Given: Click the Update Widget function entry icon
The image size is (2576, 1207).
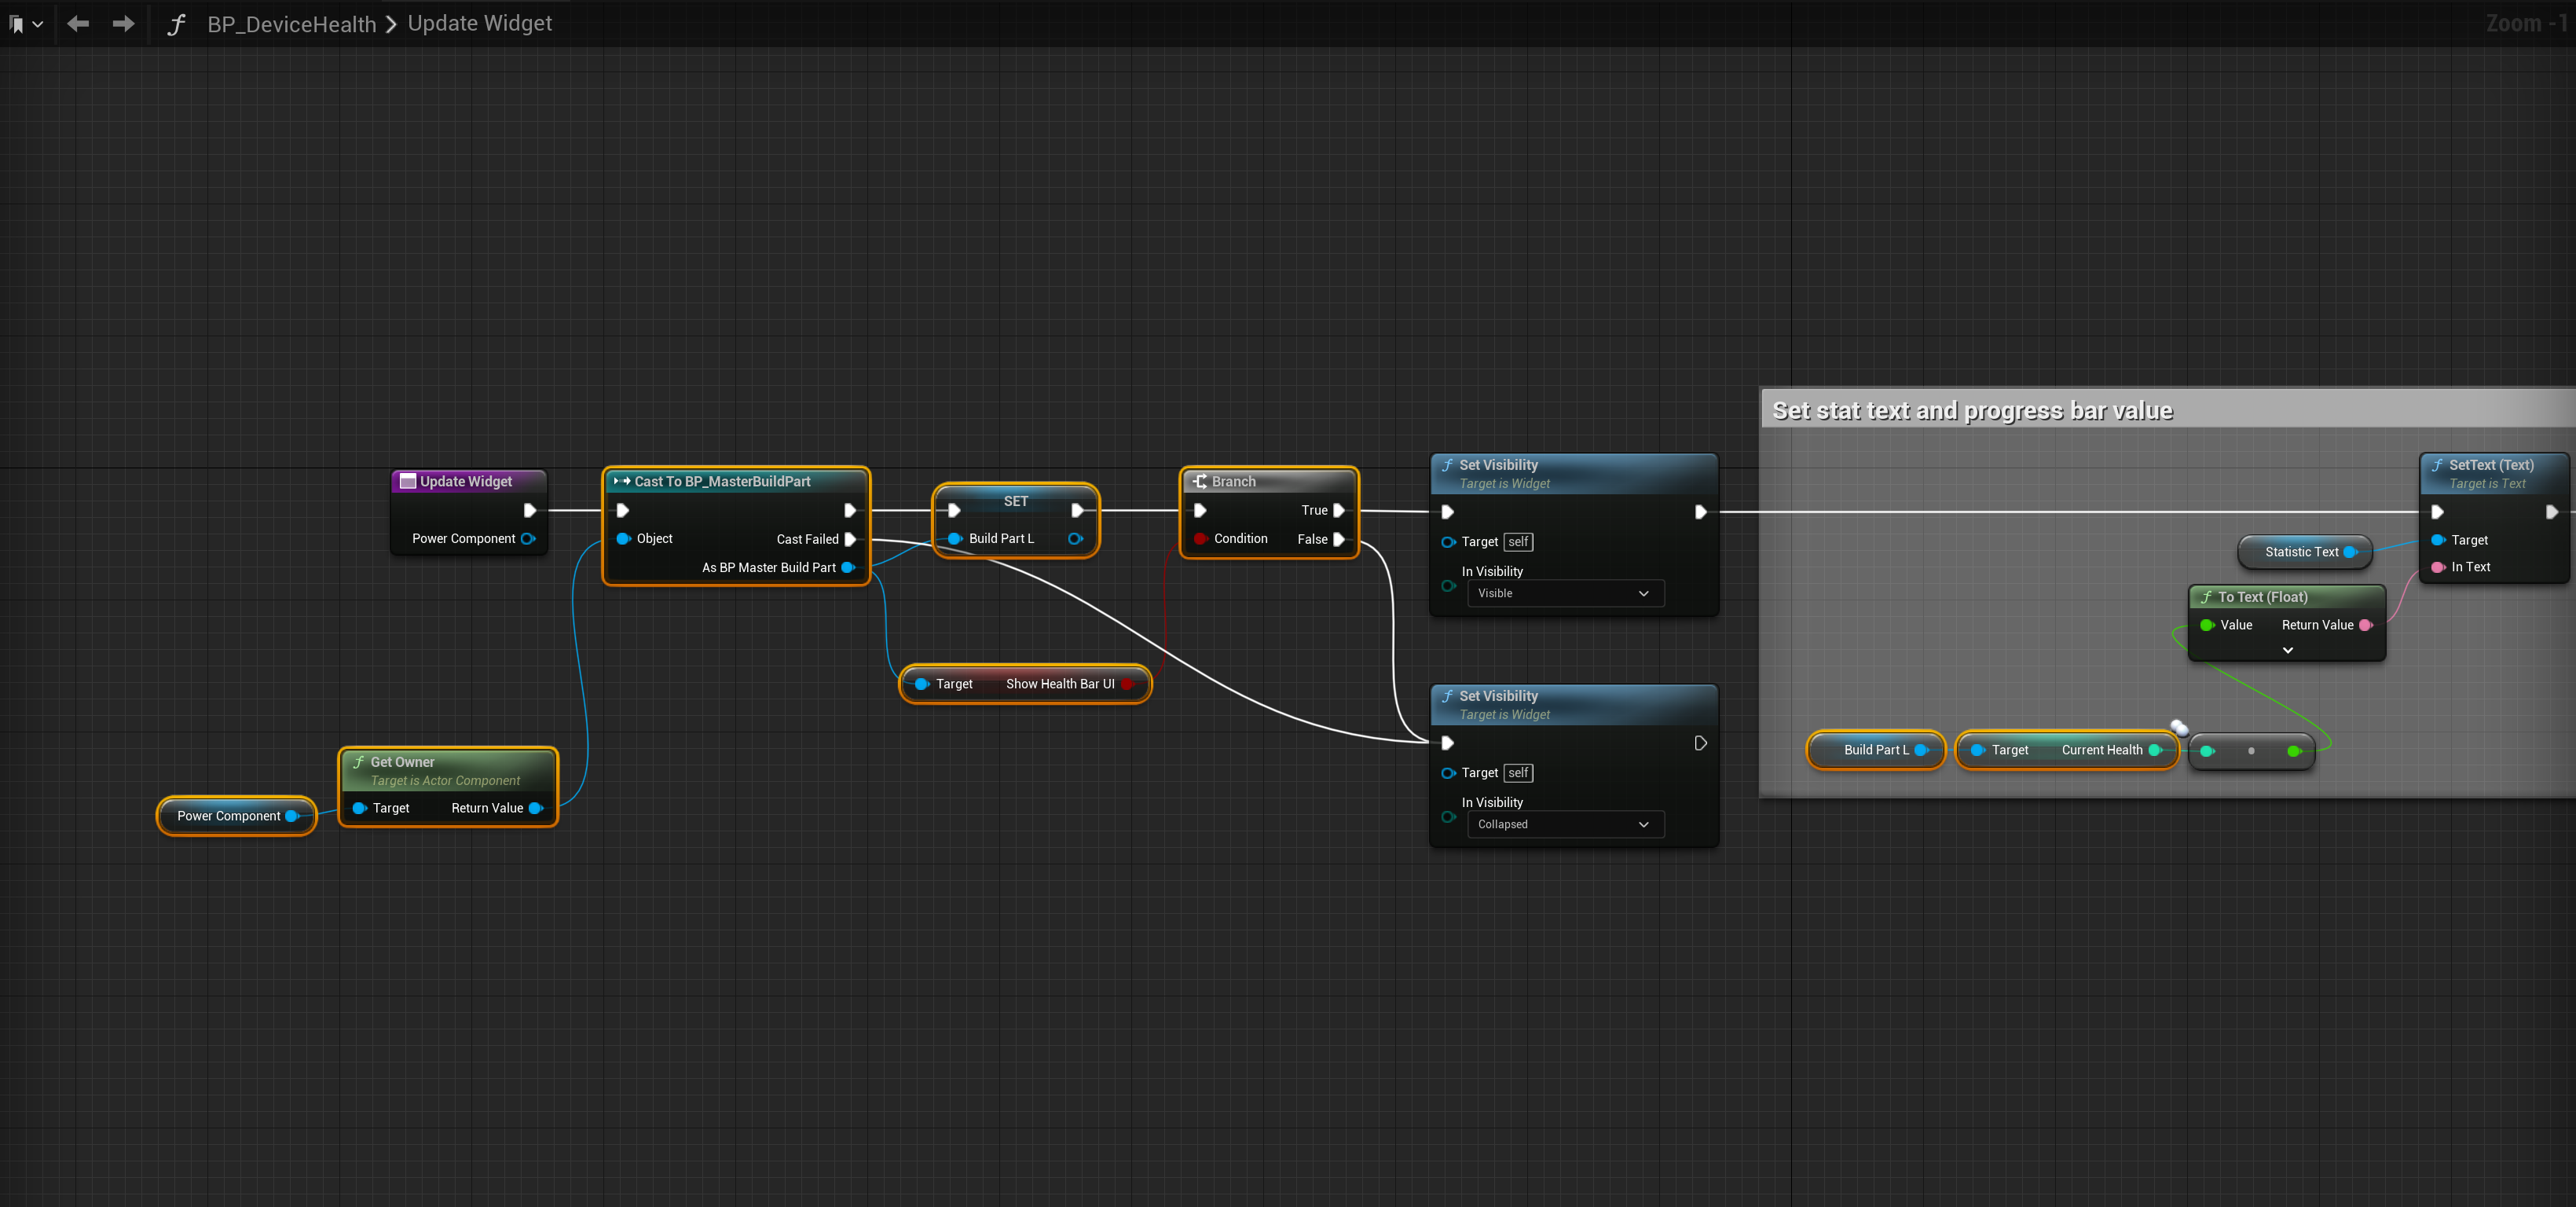Looking at the screenshot, I should pos(407,481).
